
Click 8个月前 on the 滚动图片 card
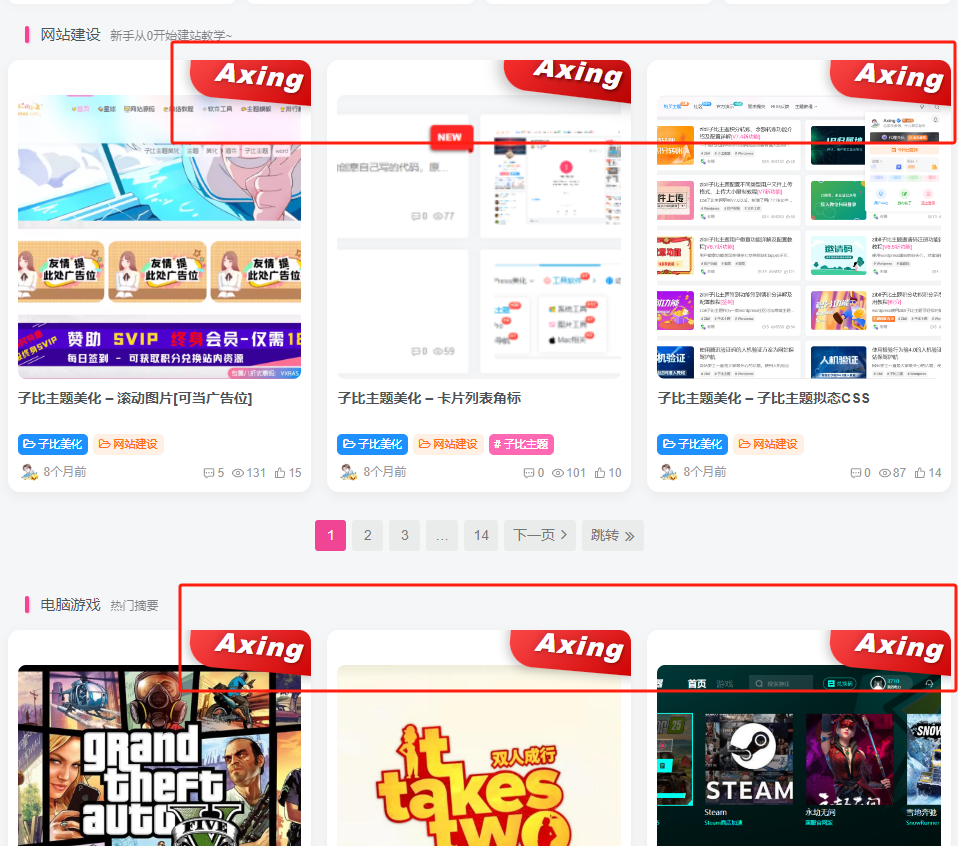pyautogui.click(x=65, y=472)
